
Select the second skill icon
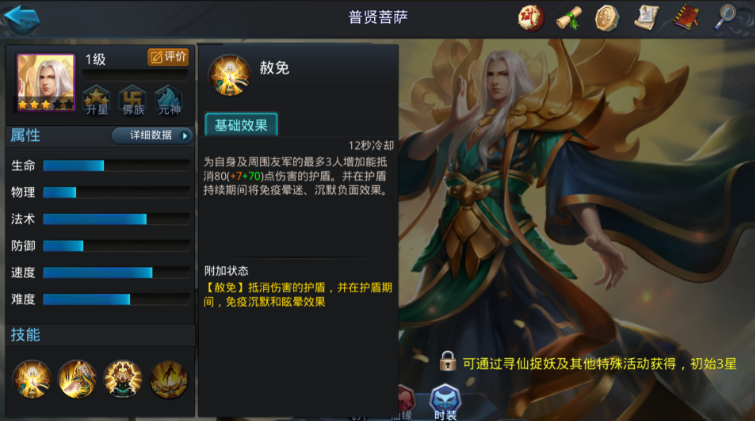77,379
